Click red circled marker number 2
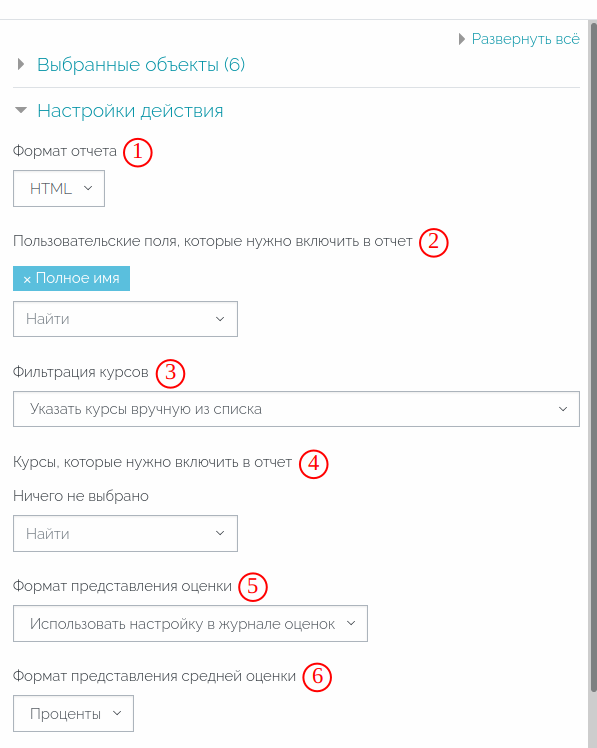Image resolution: width=597 pixels, height=748 pixels. click(433, 242)
